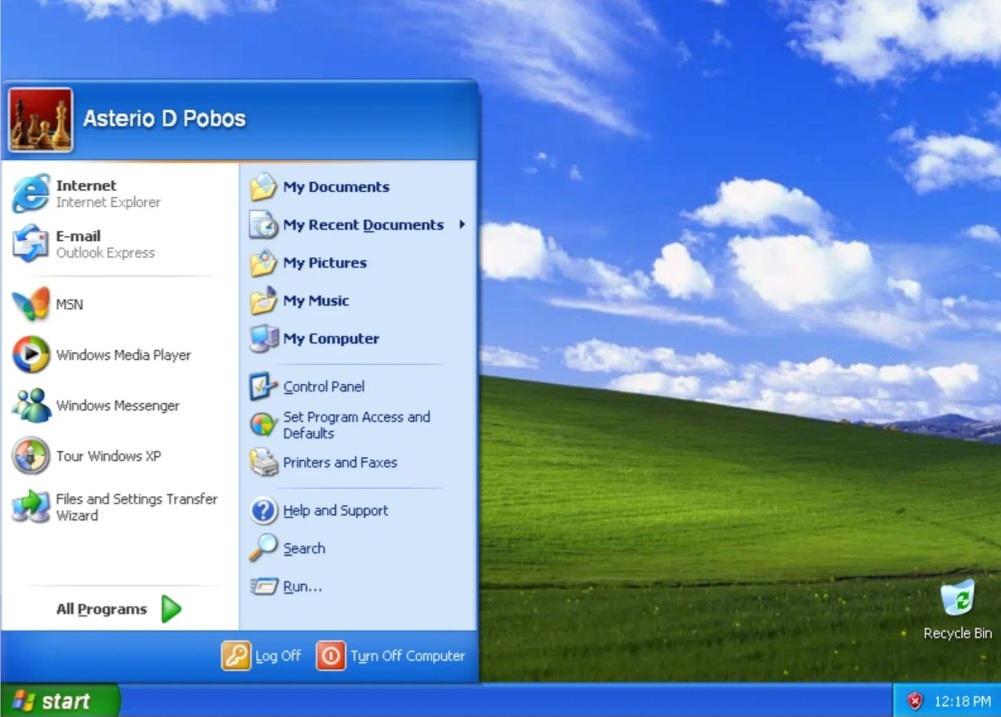1001x717 pixels.
Task: Choose the Control Panel menu text
Action: pyautogui.click(x=324, y=386)
